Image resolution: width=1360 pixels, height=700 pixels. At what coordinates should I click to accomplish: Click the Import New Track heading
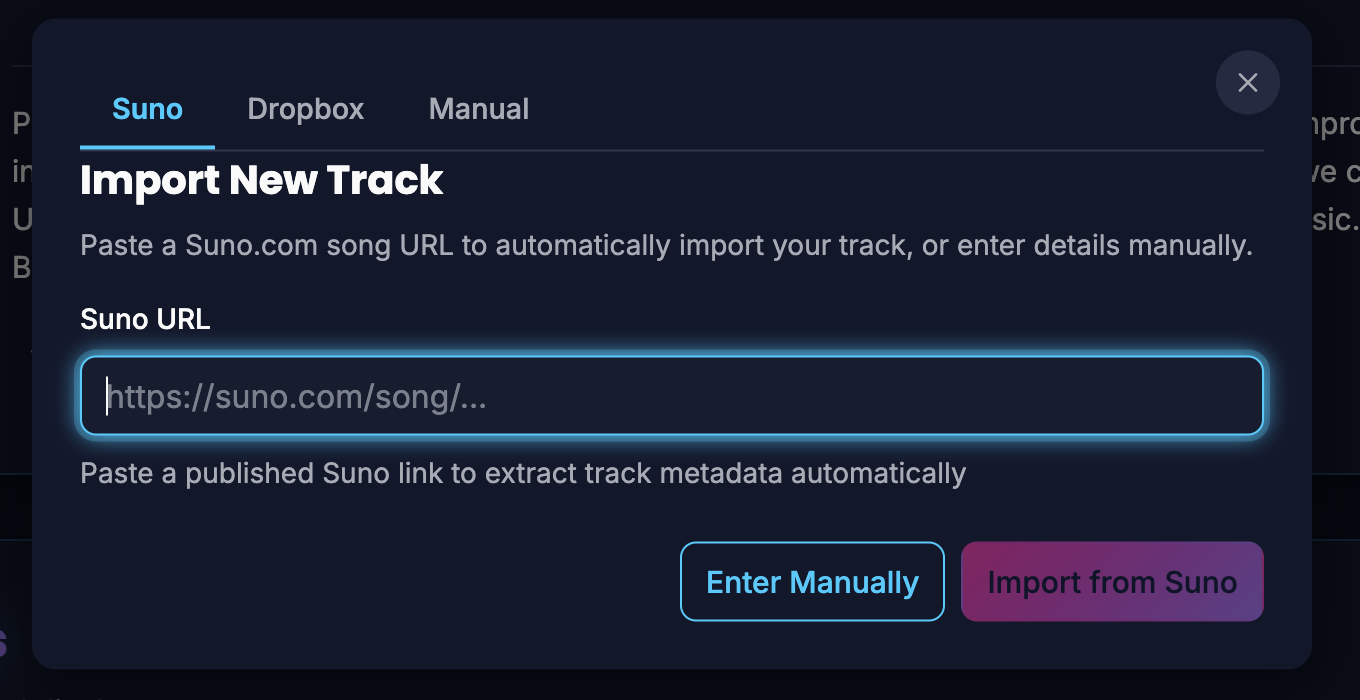[261, 180]
